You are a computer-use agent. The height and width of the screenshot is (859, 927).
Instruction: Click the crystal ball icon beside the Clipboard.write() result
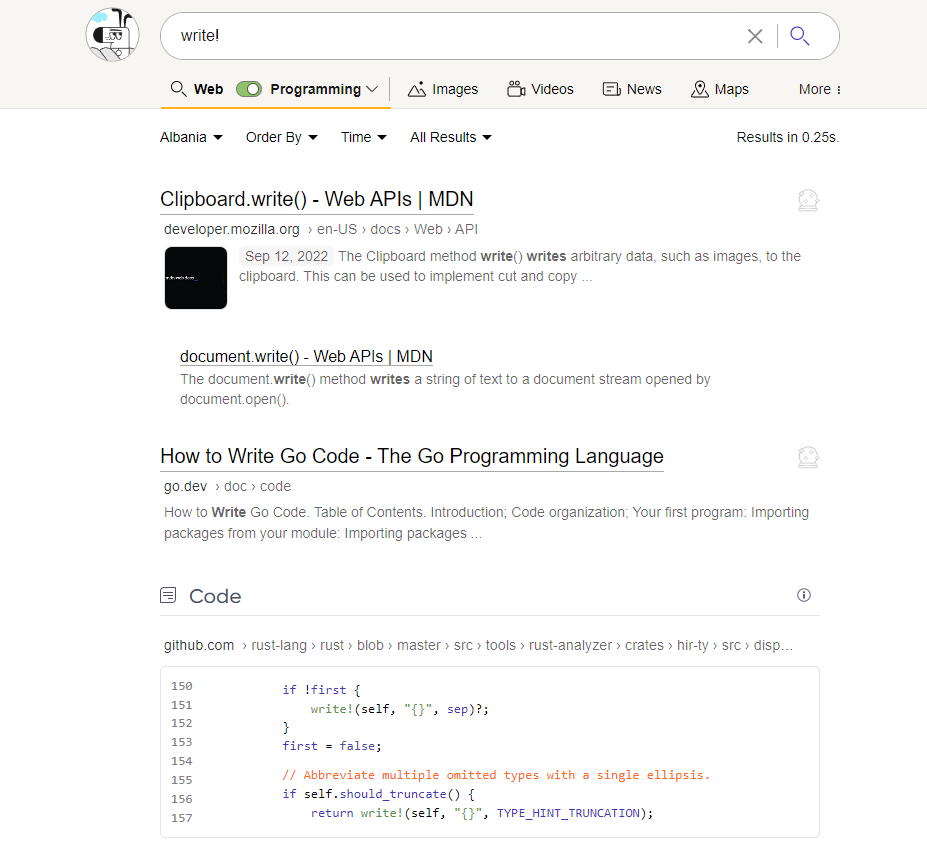tap(807, 200)
